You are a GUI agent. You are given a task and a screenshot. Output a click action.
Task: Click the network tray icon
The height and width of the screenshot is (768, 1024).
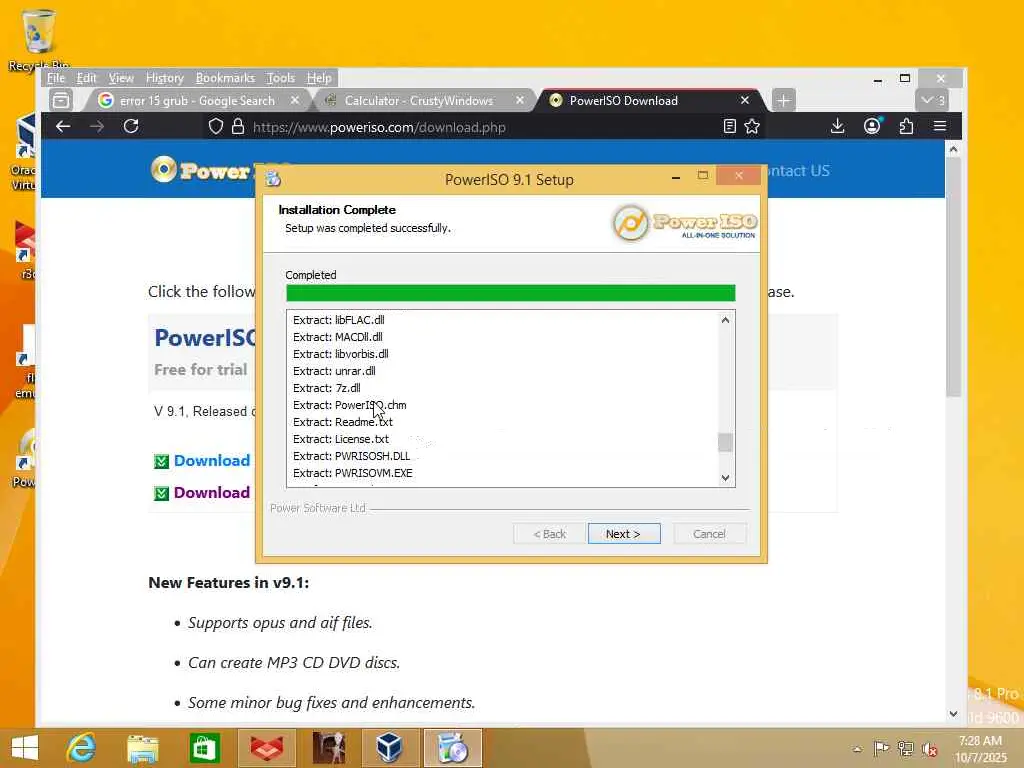pos(905,748)
